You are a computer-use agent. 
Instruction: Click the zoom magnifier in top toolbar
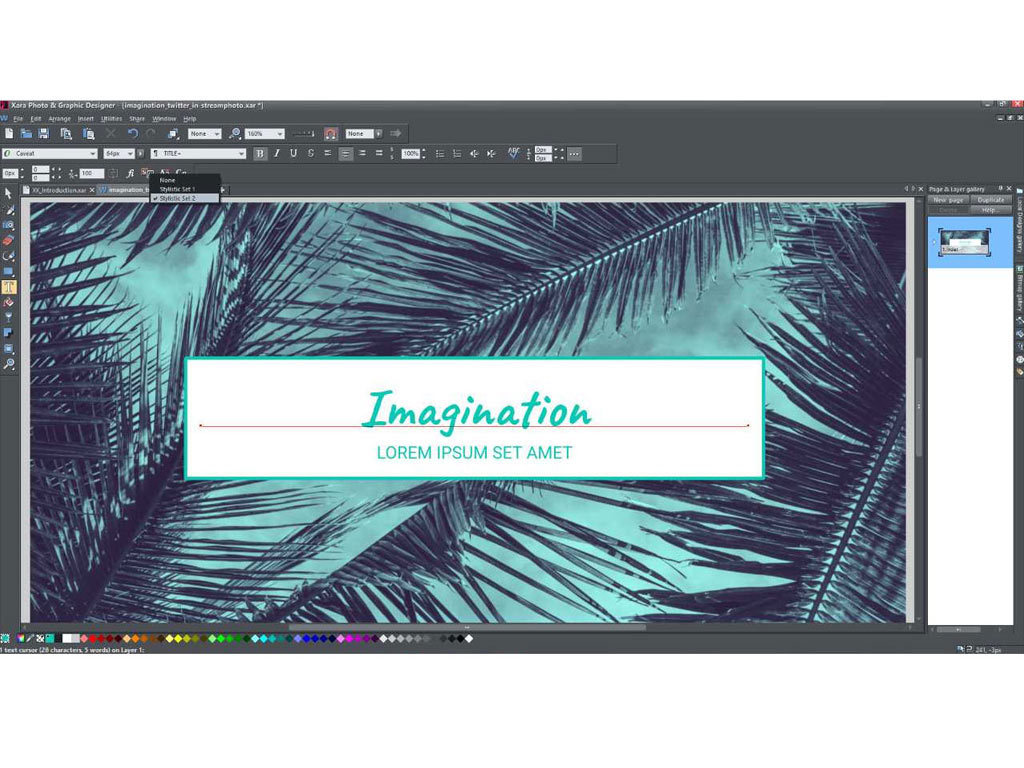[234, 134]
